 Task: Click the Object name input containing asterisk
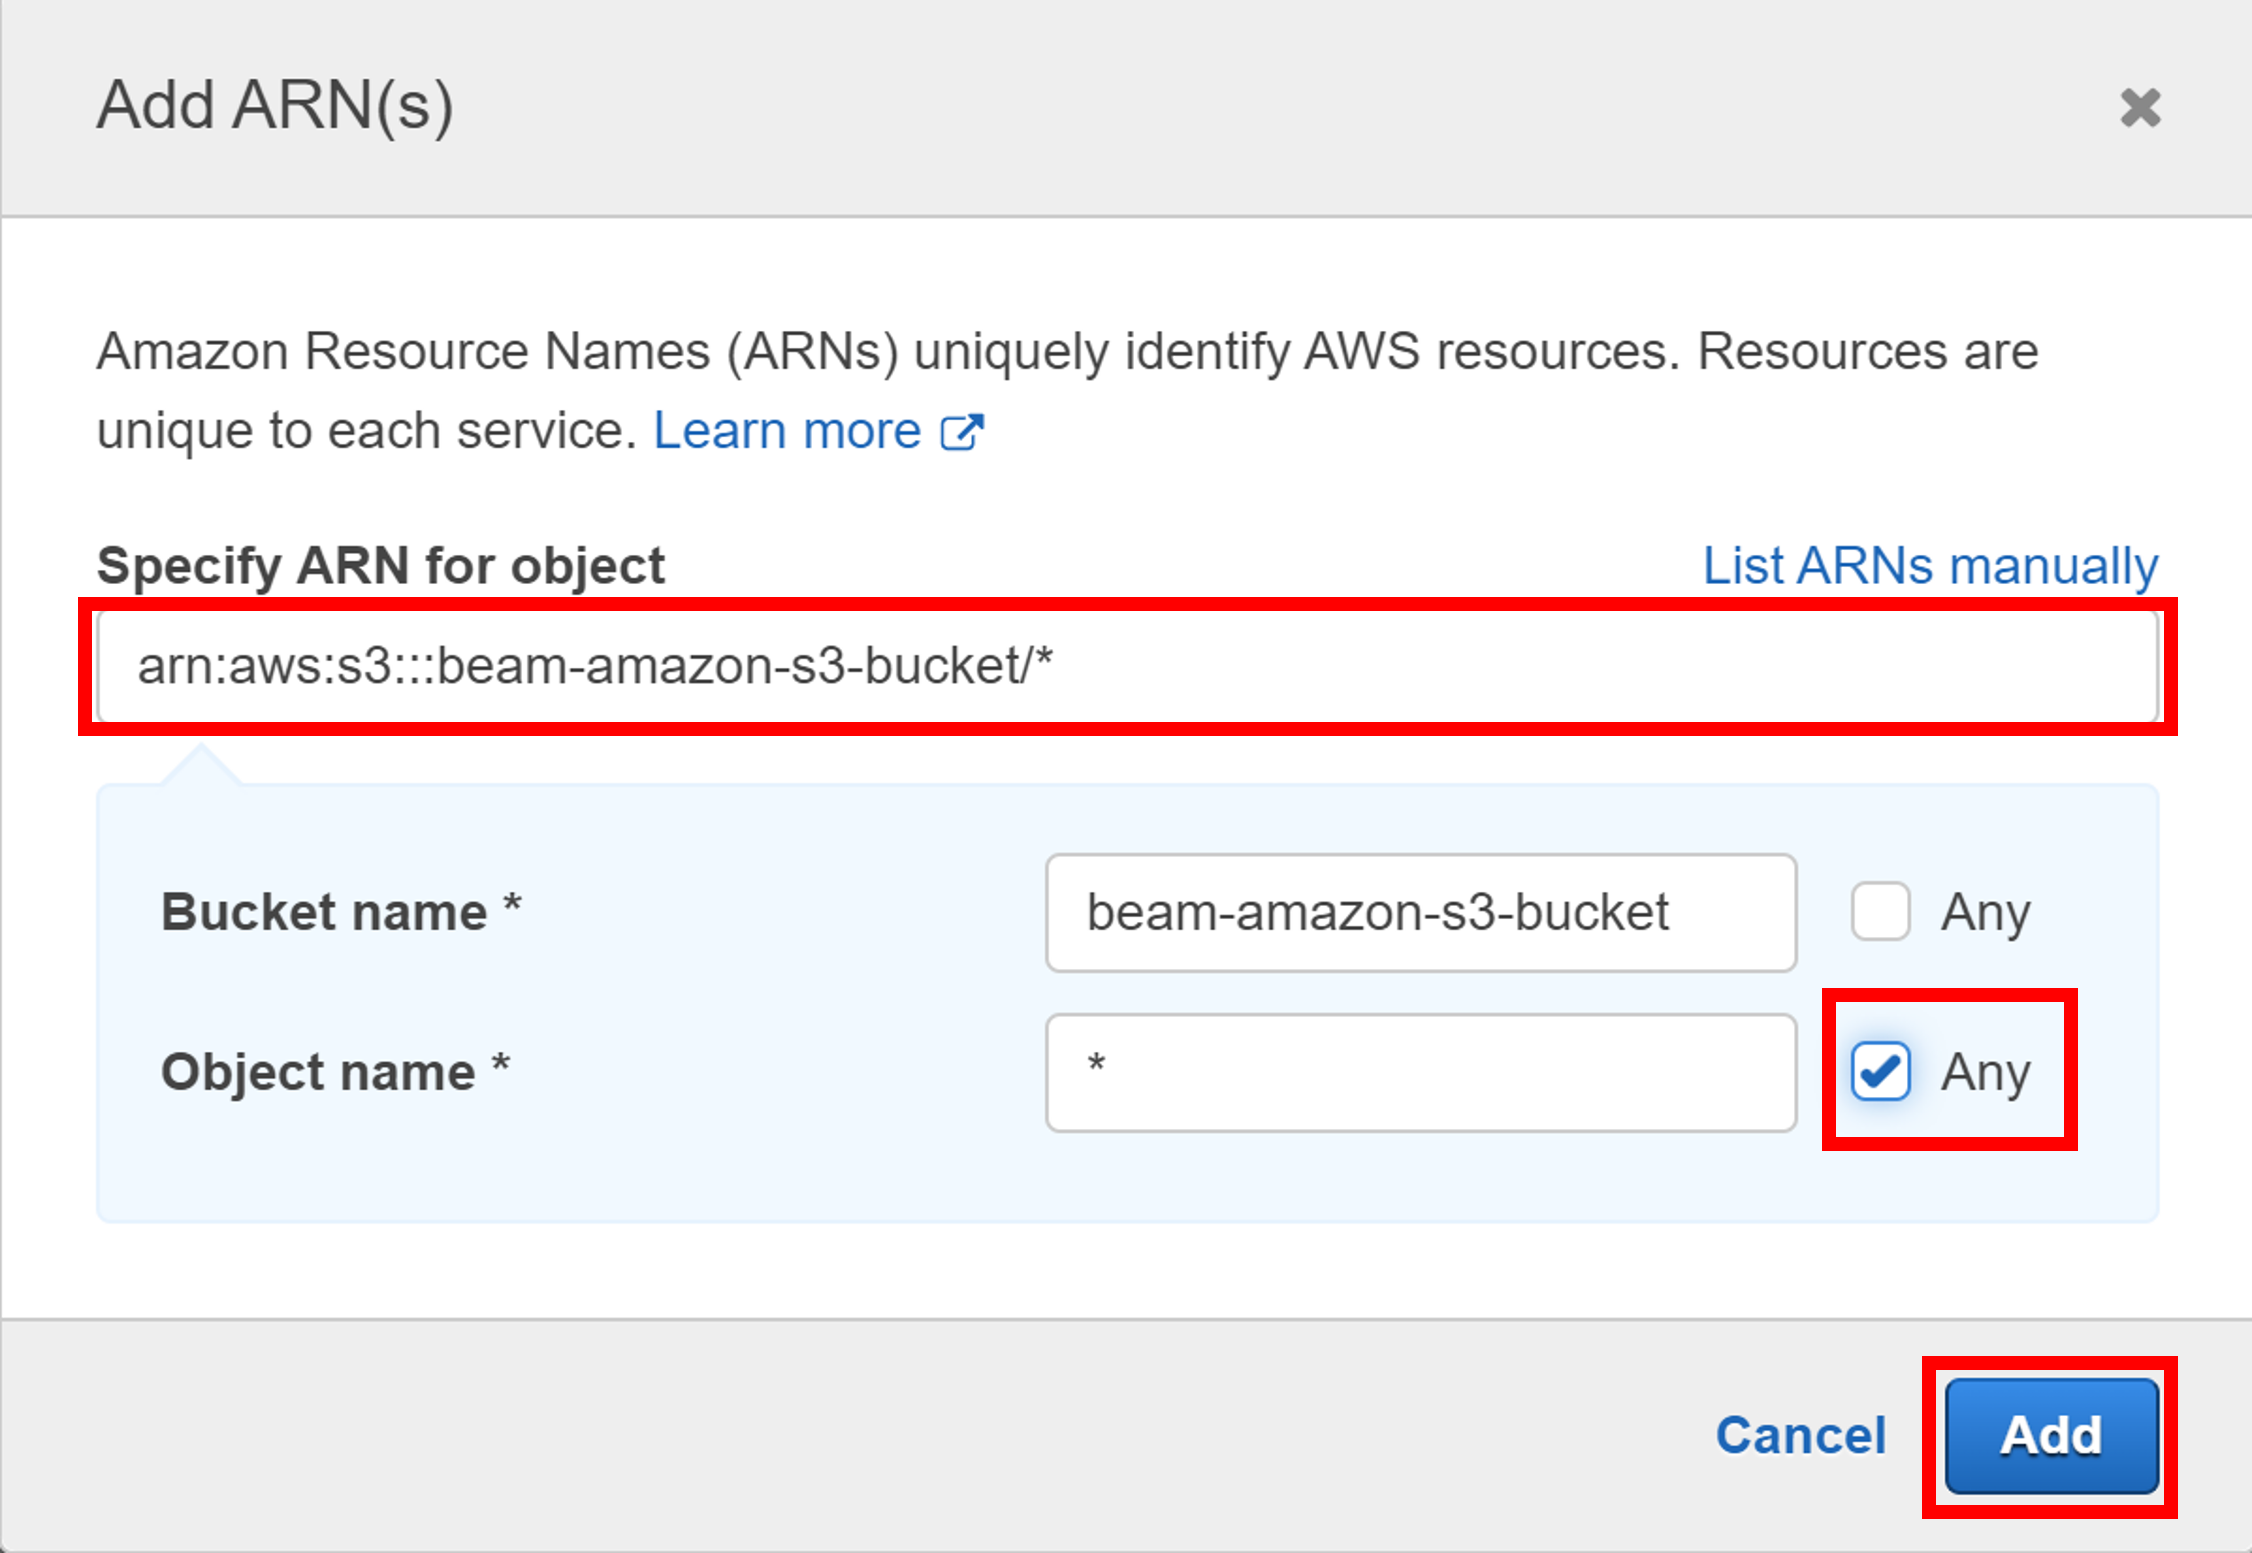click(1421, 1072)
